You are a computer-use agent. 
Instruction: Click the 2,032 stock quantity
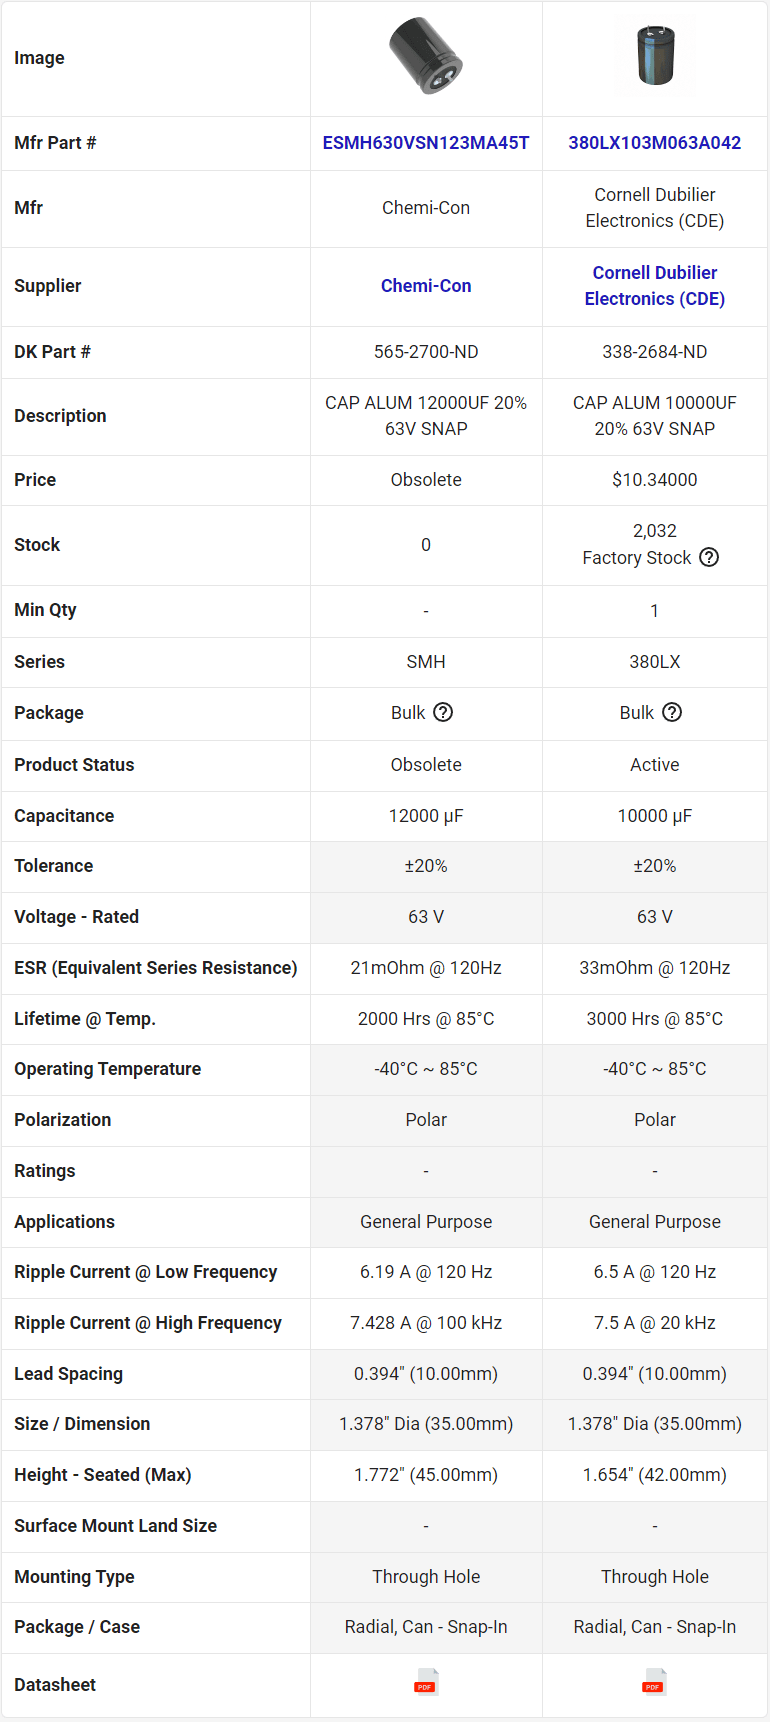pyautogui.click(x=655, y=531)
